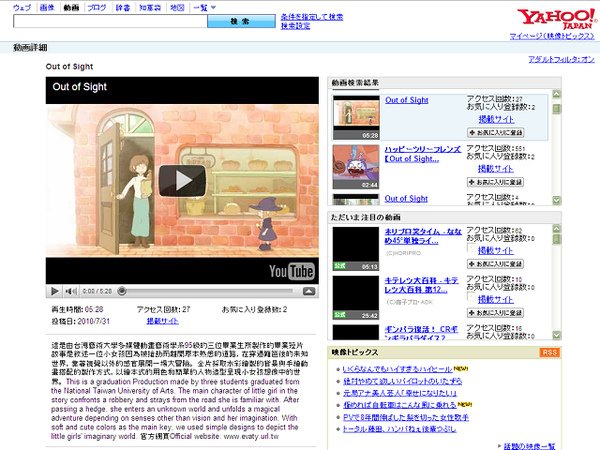Open second 映像トピックス topic link

click(x=402, y=381)
